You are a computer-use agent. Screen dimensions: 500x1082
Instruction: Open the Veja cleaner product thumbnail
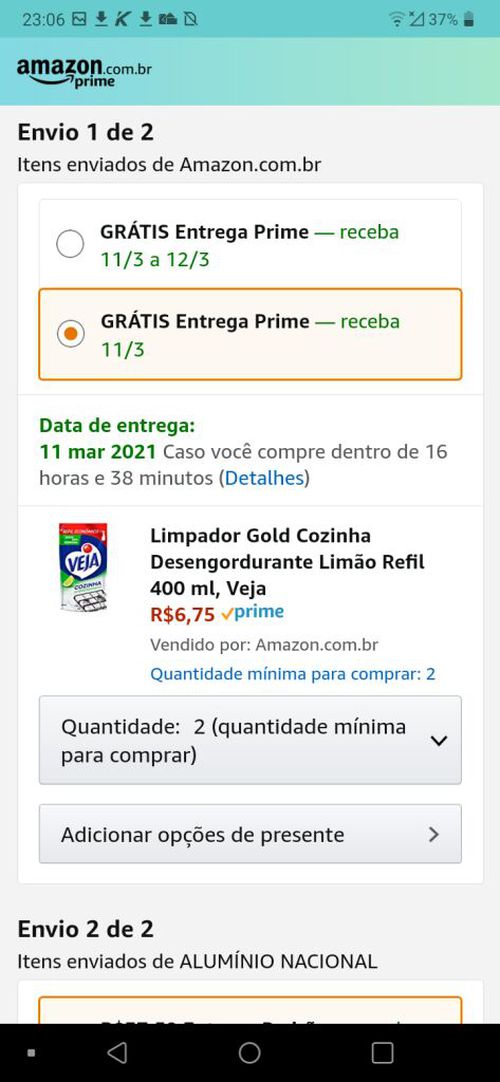pos(83,567)
